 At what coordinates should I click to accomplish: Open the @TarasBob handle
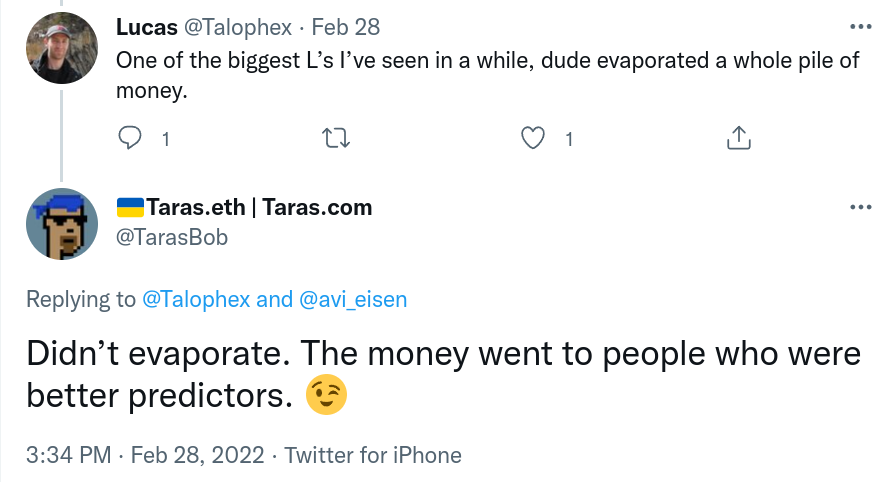(172, 237)
